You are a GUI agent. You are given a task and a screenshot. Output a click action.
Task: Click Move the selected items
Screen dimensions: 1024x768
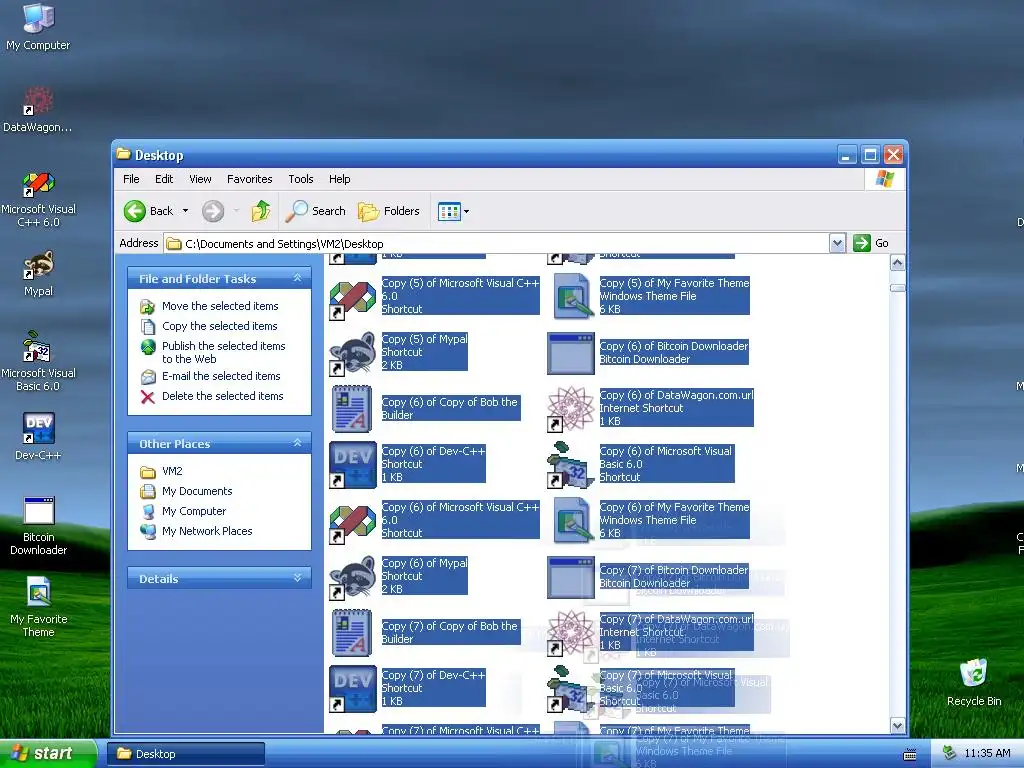pyautogui.click(x=219, y=306)
